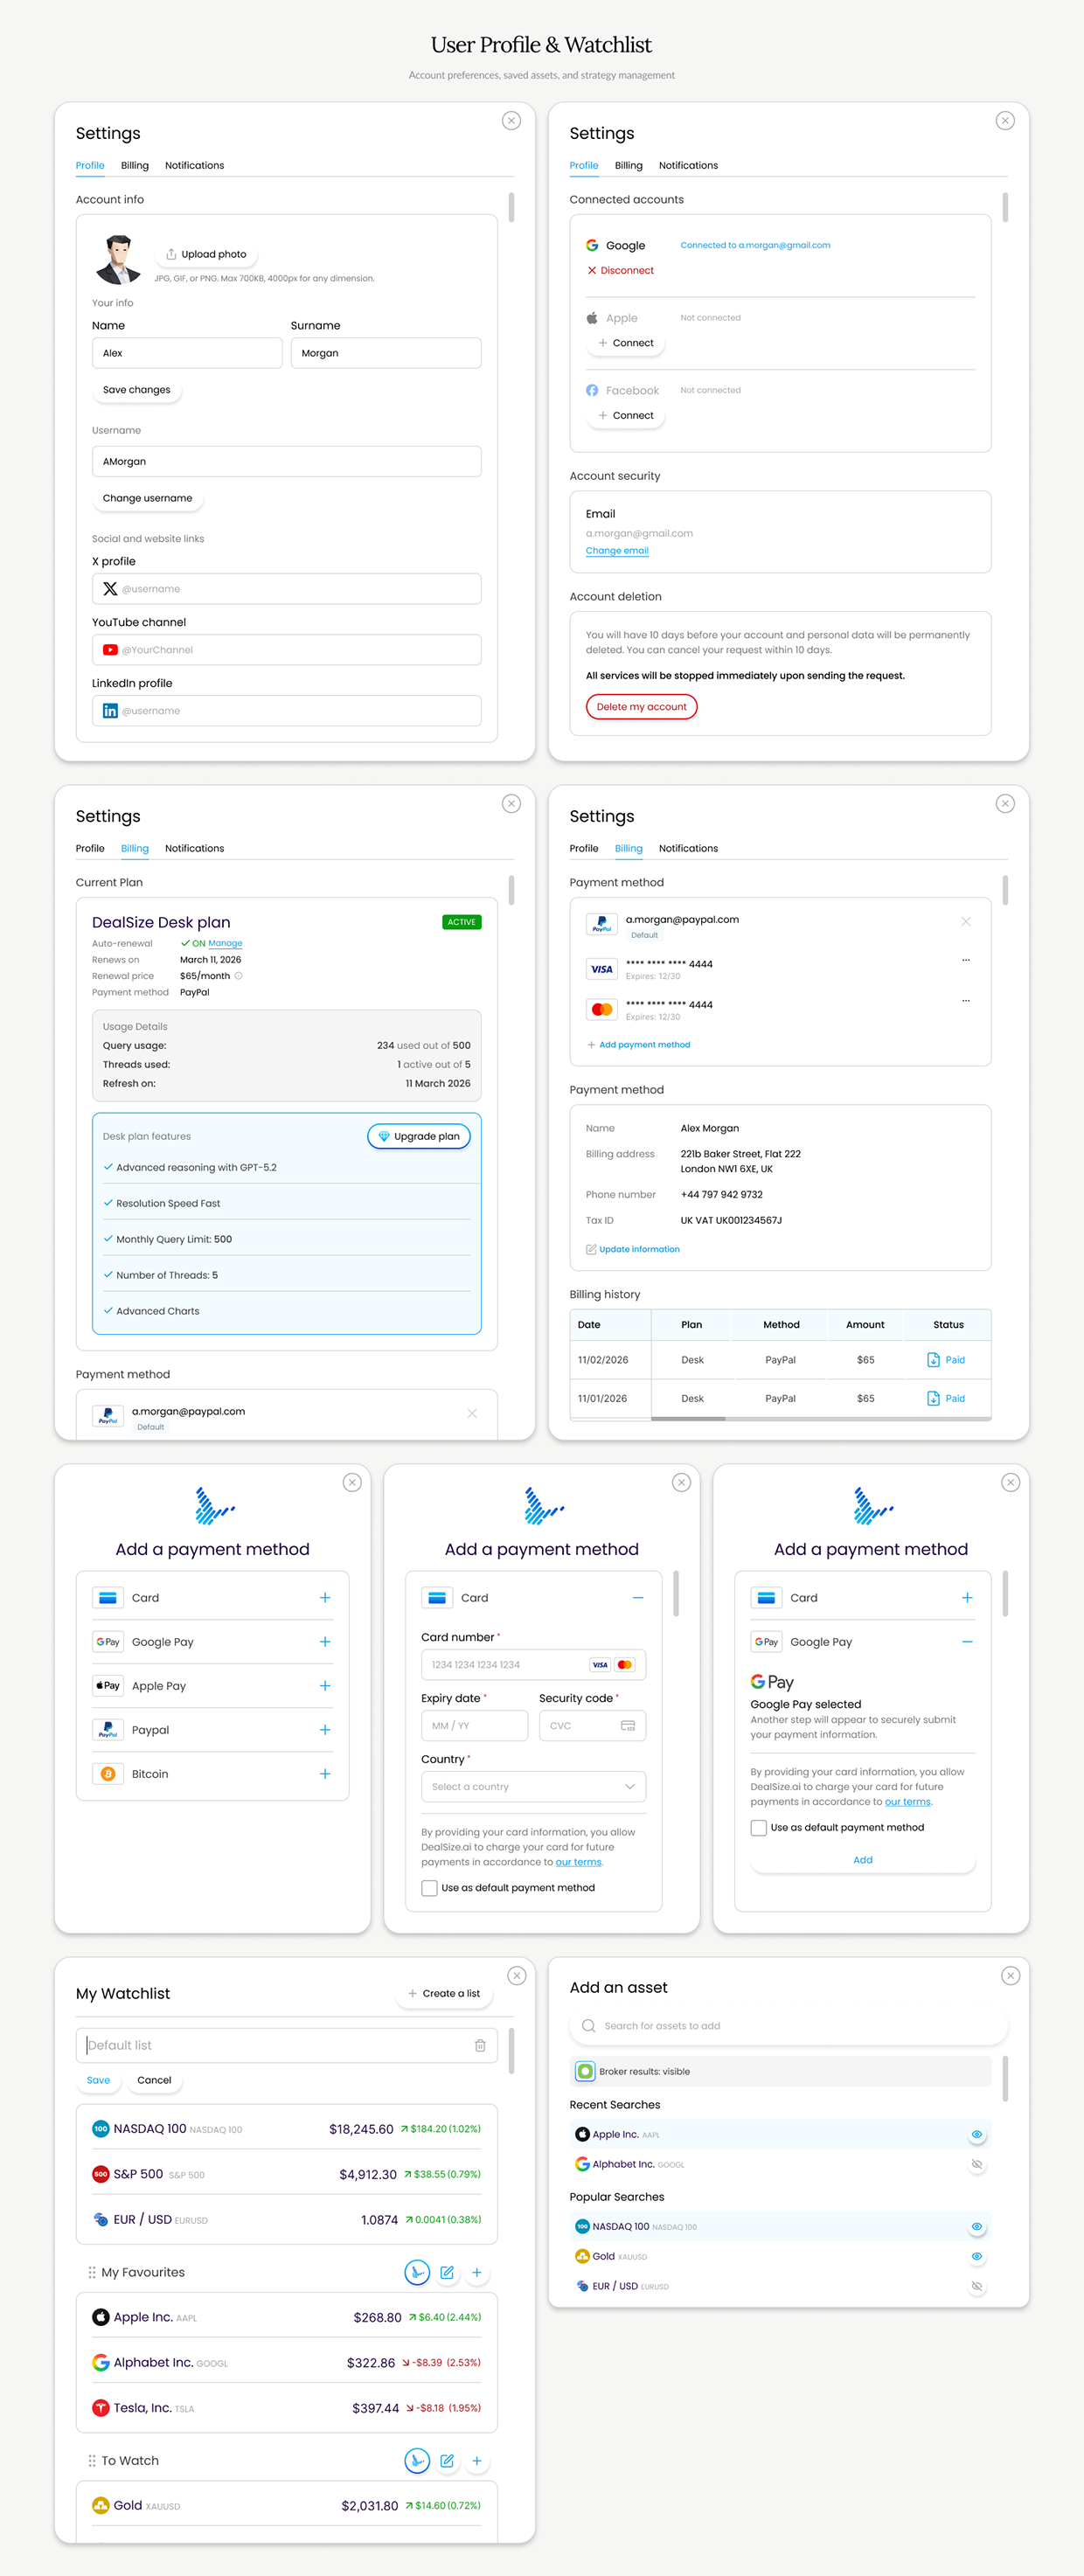
Task: Expand the Bitcoin payment option
Action: point(325,1774)
